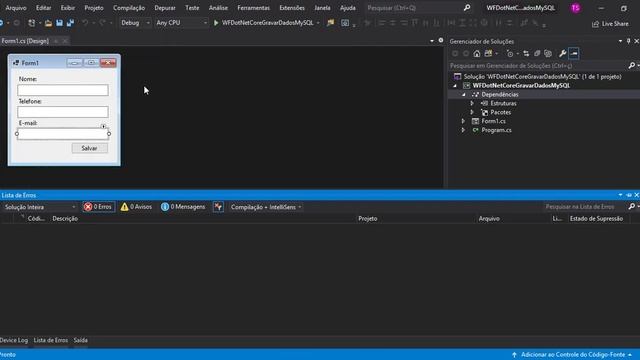Click the new item icon in toolbar
Image resolution: width=640 pixels, height=360 pixels.
[31, 23]
